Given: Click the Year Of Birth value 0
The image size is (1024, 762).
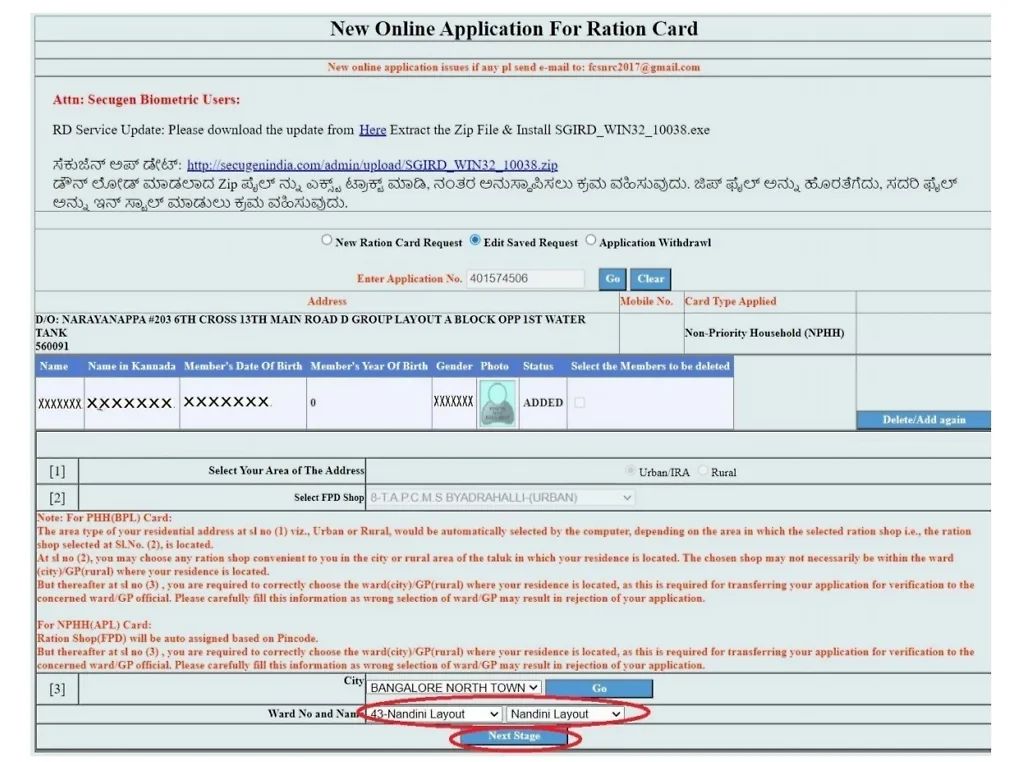Looking at the screenshot, I should click(x=313, y=403).
